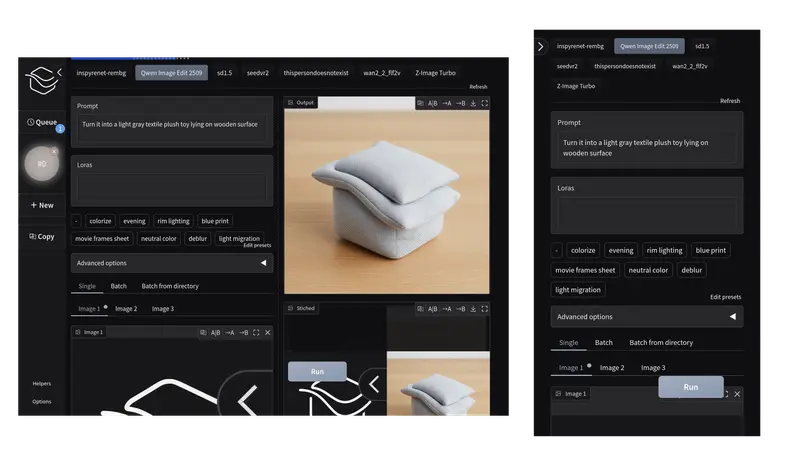The width and height of the screenshot is (800, 460).
Task: Expand Advanced options in wide layout
Action: click(172, 263)
